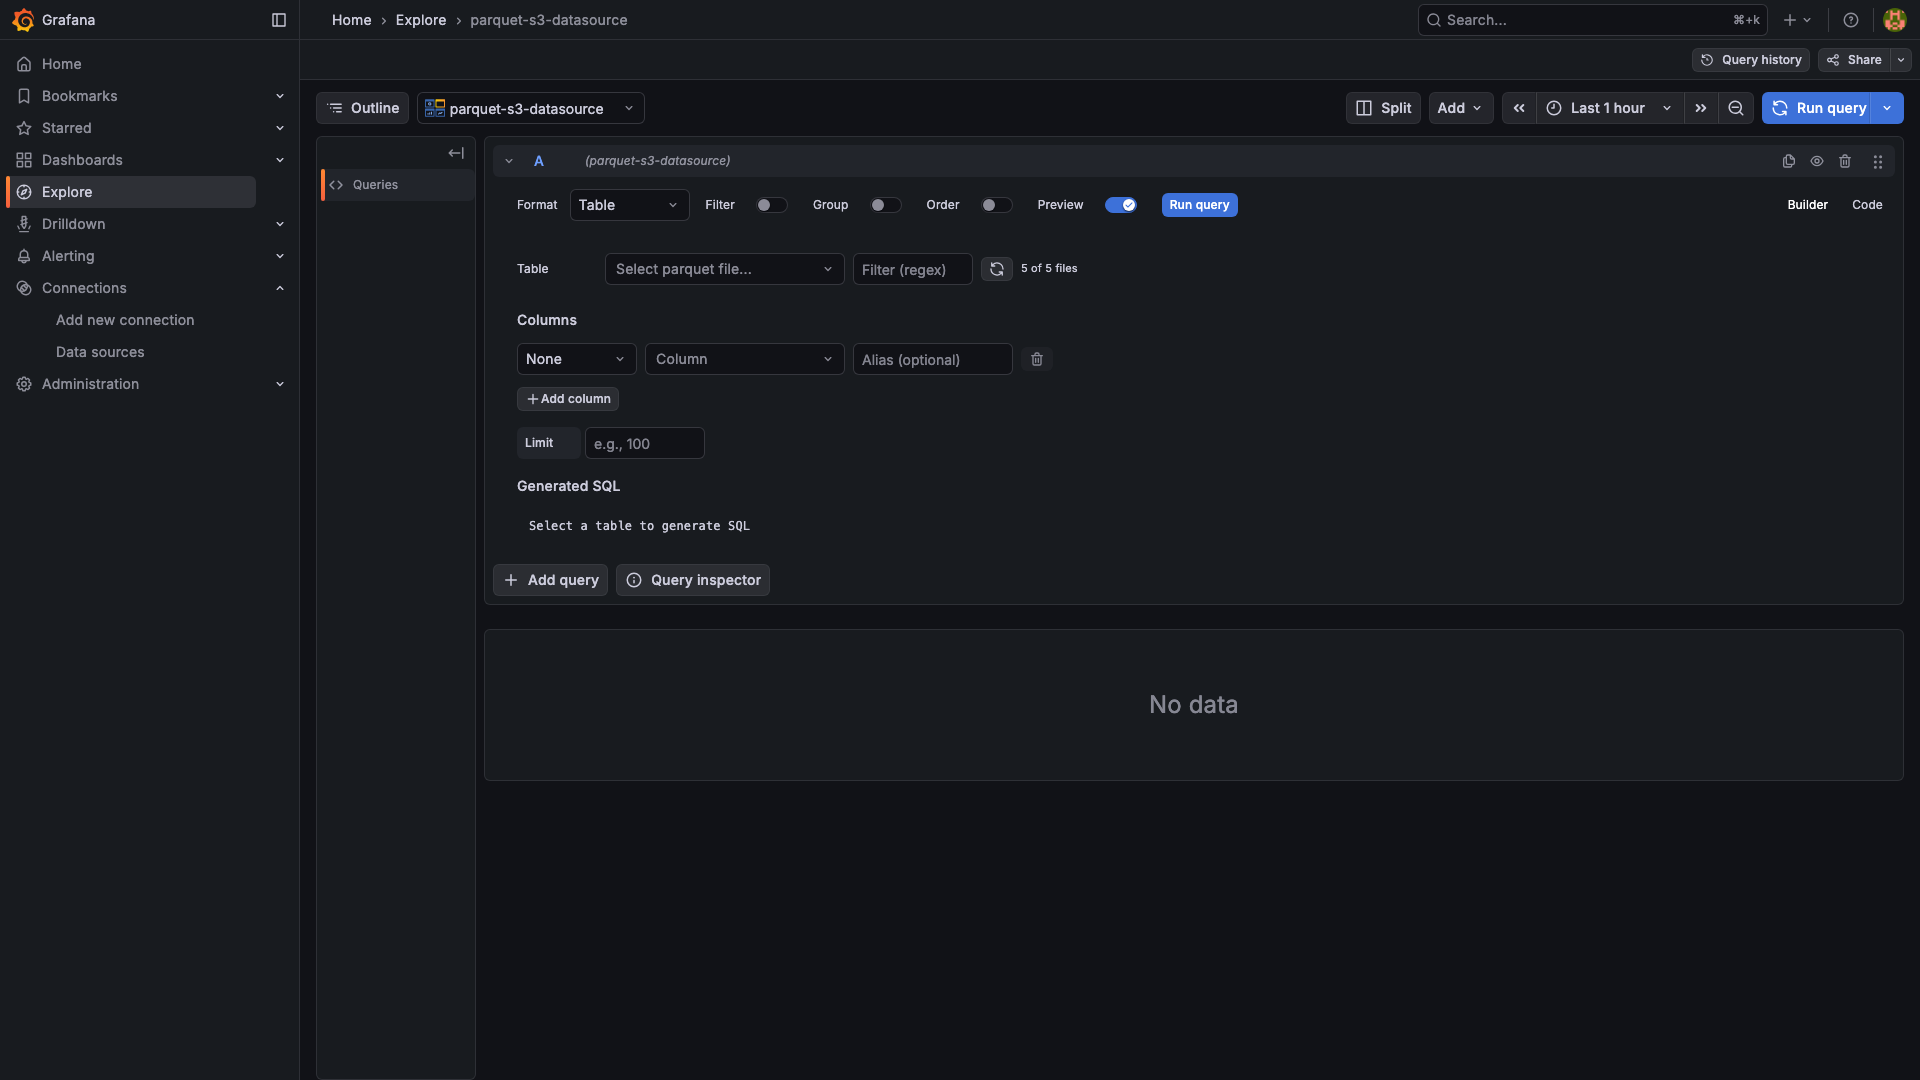The width and height of the screenshot is (1920, 1080).
Task: Click the Administration gear icon
Action: (x=24, y=384)
